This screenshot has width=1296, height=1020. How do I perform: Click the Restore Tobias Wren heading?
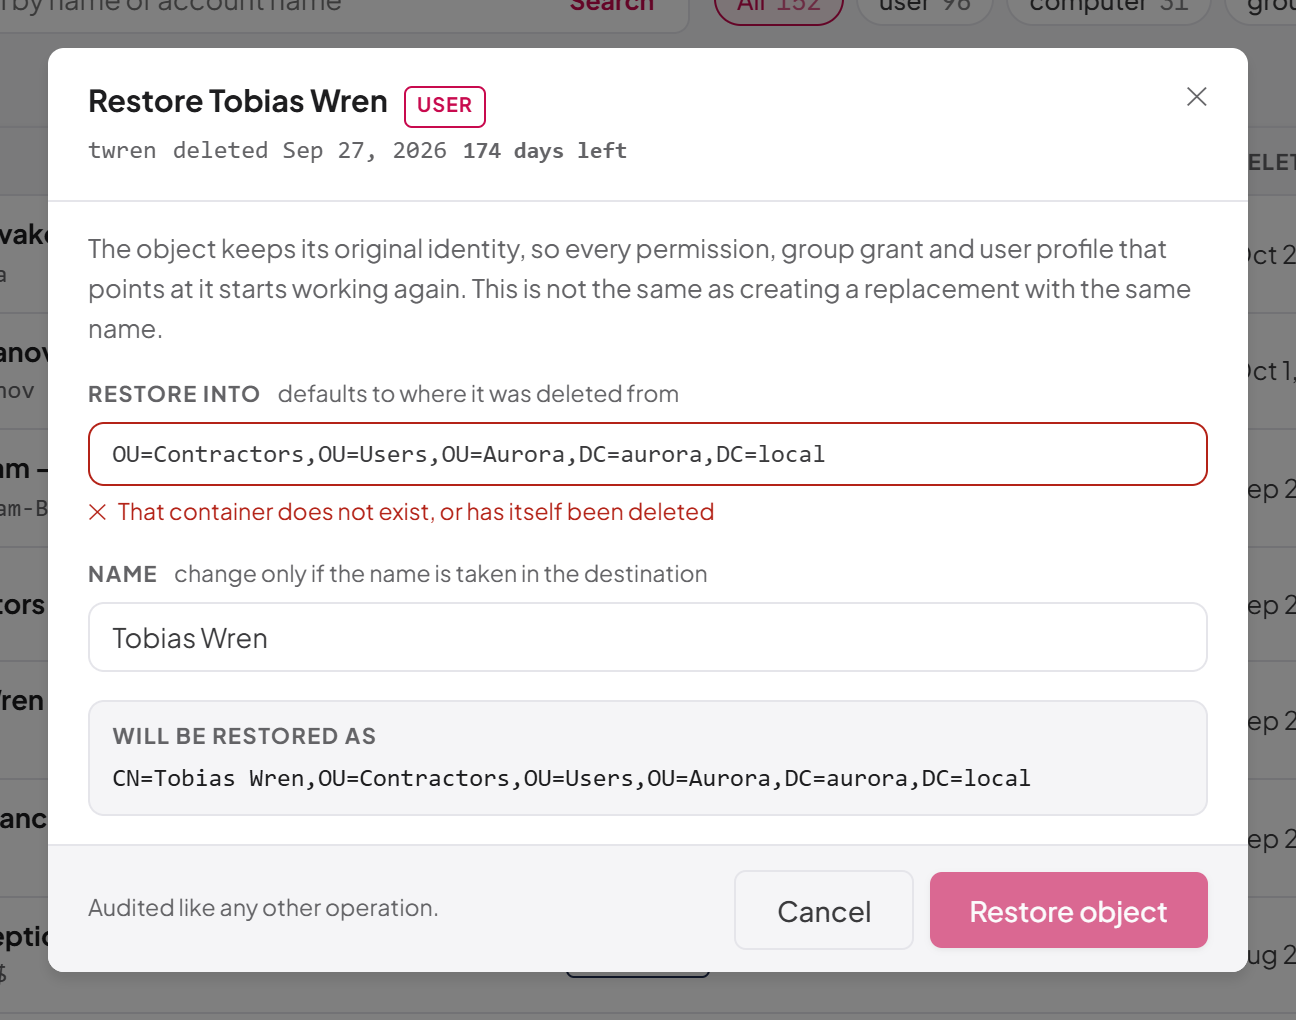(238, 101)
